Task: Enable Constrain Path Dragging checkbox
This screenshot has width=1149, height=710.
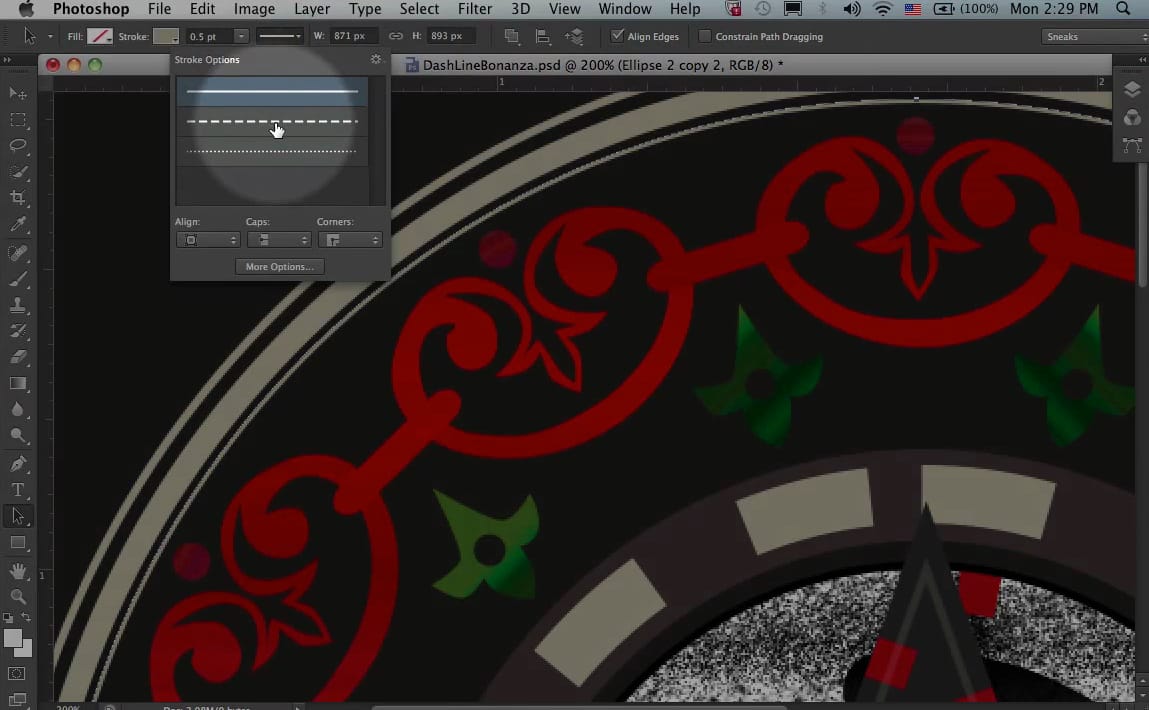Action: tap(705, 36)
